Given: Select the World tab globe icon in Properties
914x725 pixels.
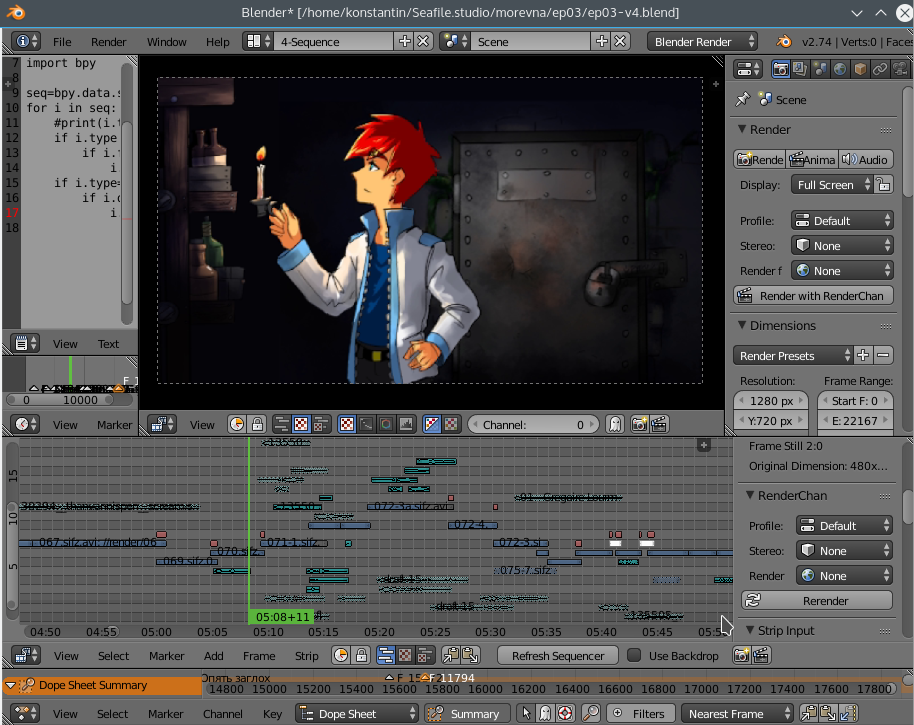Looking at the screenshot, I should [840, 69].
